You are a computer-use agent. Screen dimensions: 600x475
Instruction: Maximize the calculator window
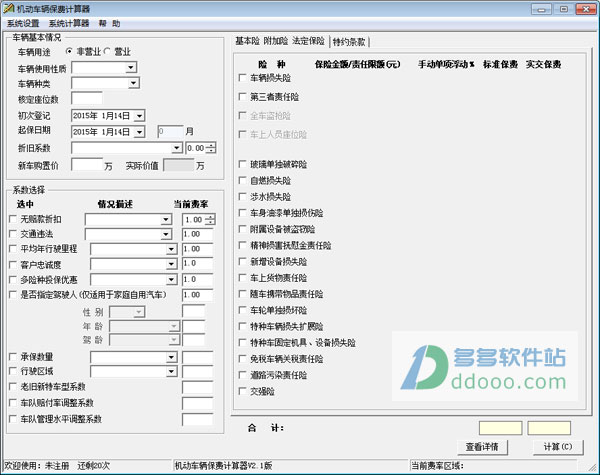(x=563, y=9)
